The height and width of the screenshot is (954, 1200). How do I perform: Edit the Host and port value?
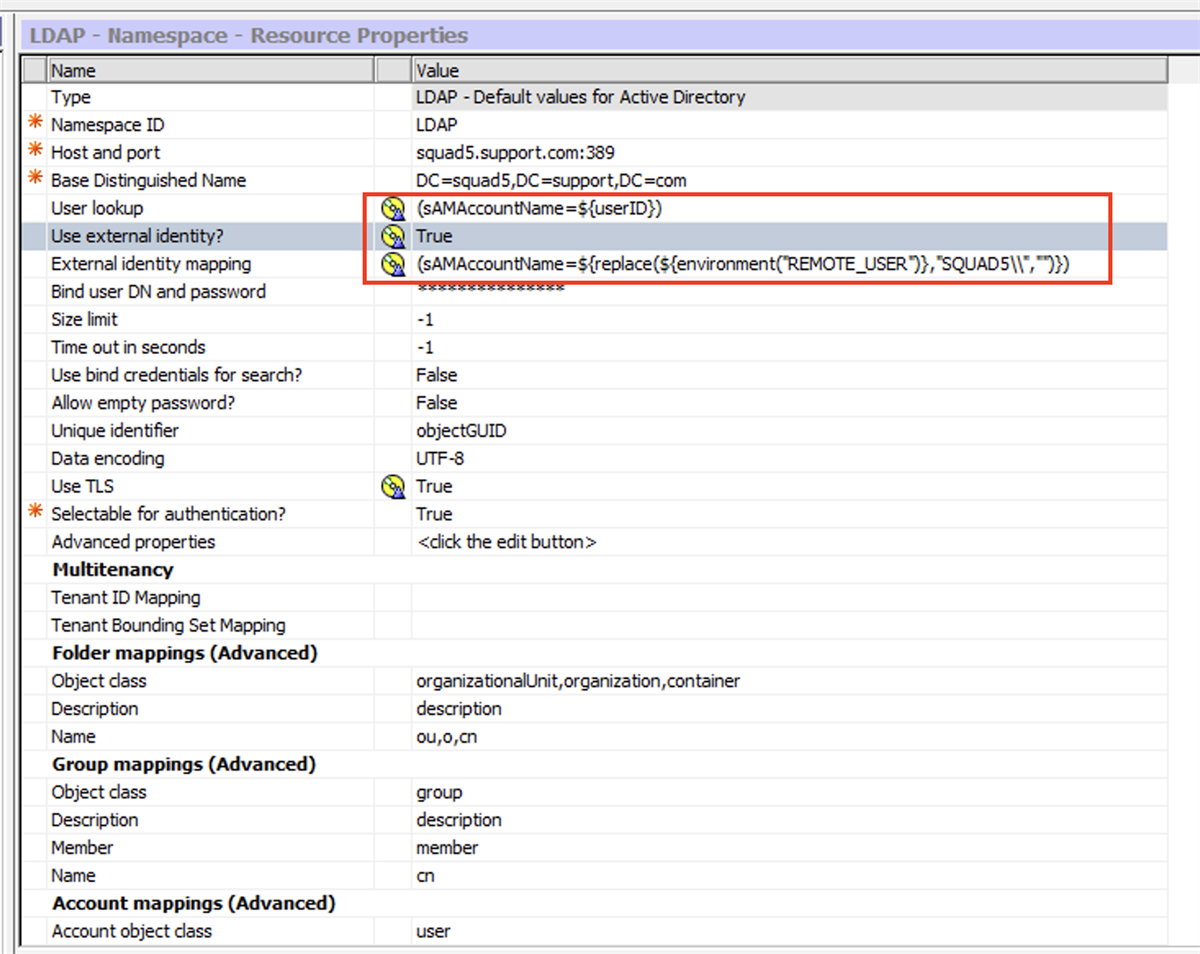click(x=515, y=153)
